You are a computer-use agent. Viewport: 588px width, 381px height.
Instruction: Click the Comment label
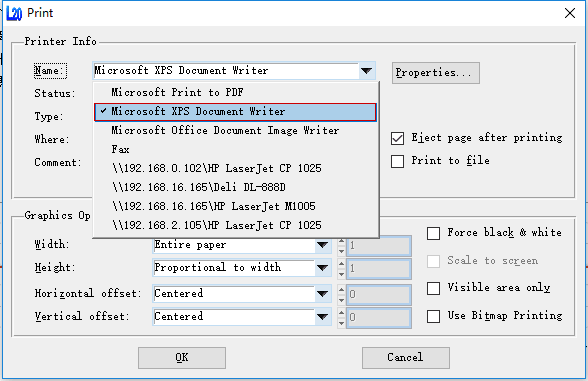(x=58, y=163)
